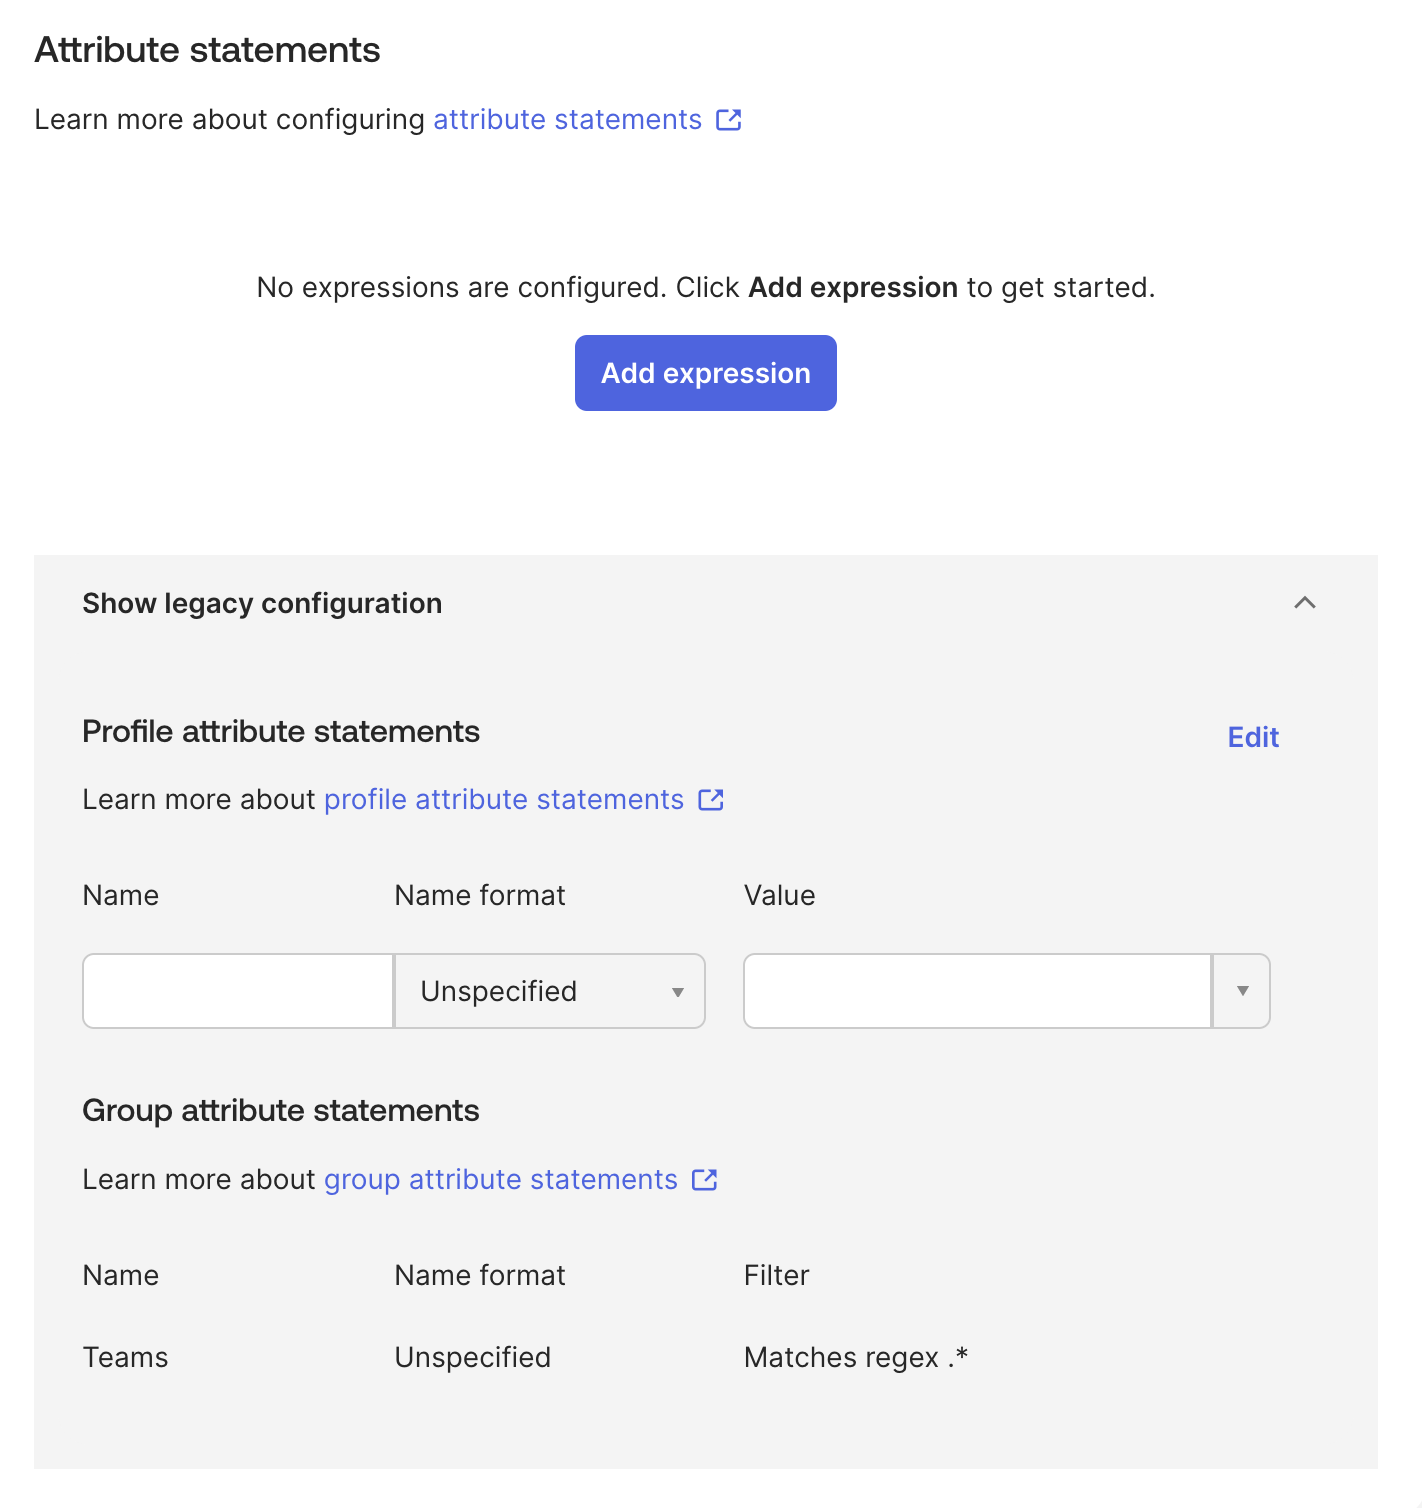Click the Profile attribute statements heading
Screen dimensions: 1422x1508
click(280, 732)
